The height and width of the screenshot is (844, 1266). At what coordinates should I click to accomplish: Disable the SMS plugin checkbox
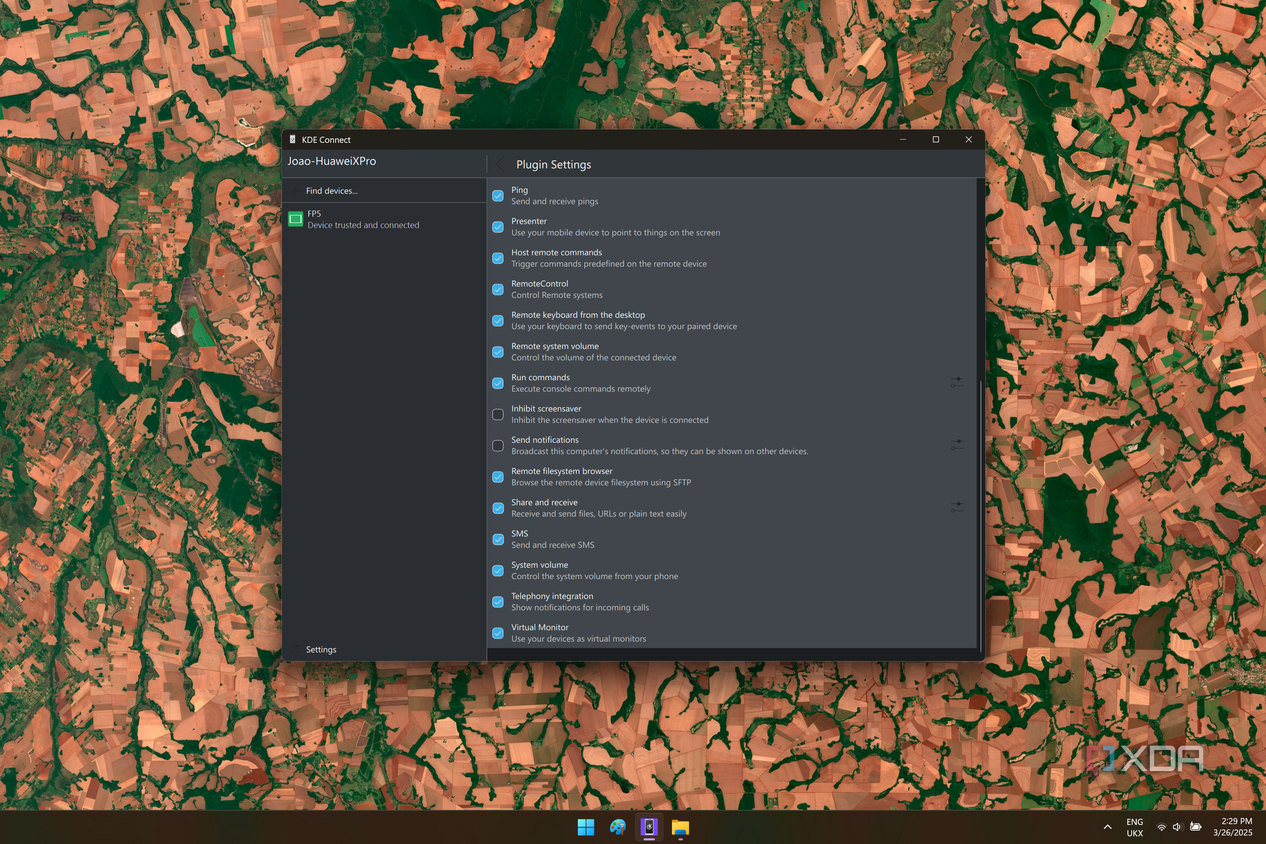[x=498, y=539]
